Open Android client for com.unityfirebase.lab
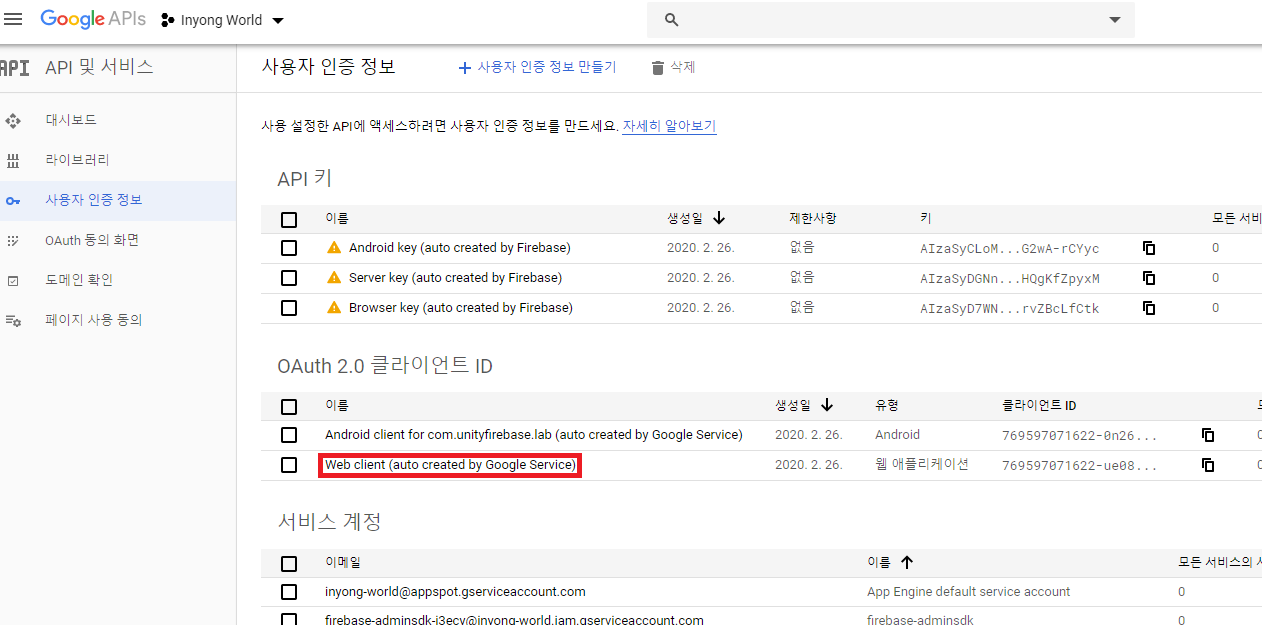Image resolution: width=1262 pixels, height=625 pixels. point(534,435)
